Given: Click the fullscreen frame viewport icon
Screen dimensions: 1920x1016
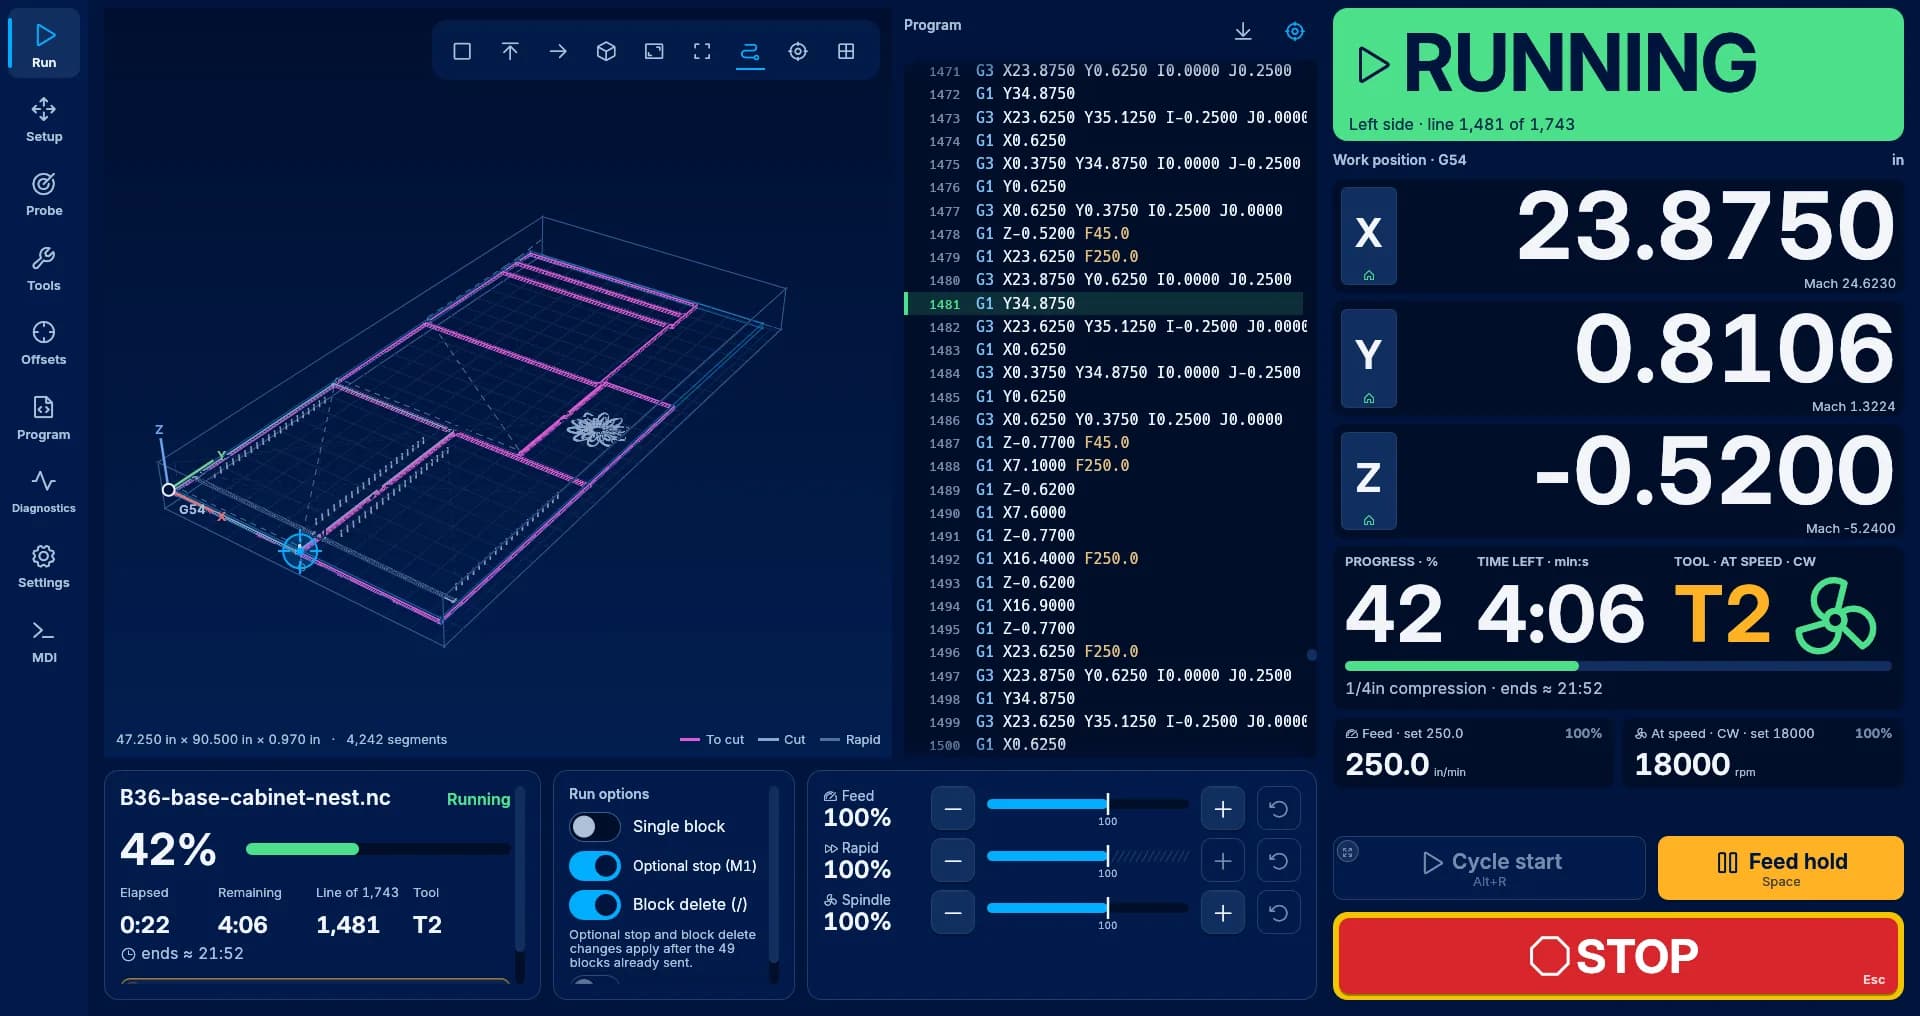Looking at the screenshot, I should [702, 51].
